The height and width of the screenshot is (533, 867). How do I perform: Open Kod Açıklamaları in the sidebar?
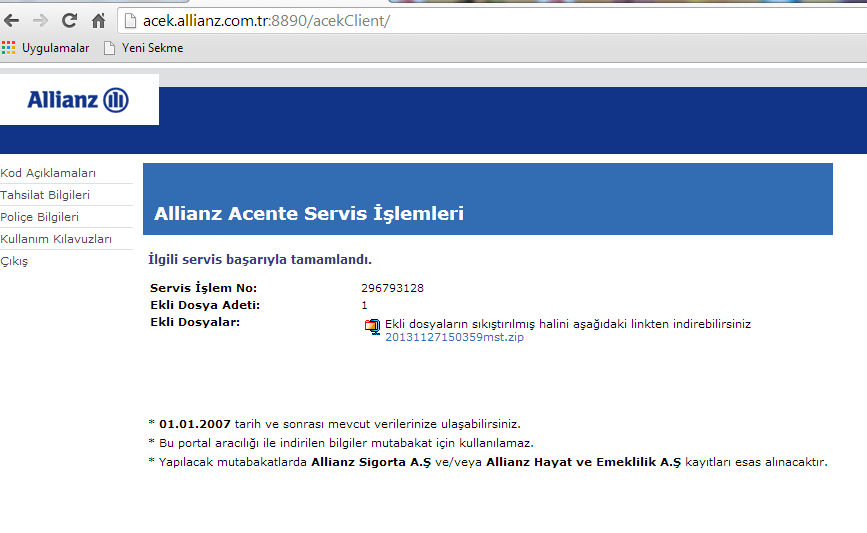[48, 173]
